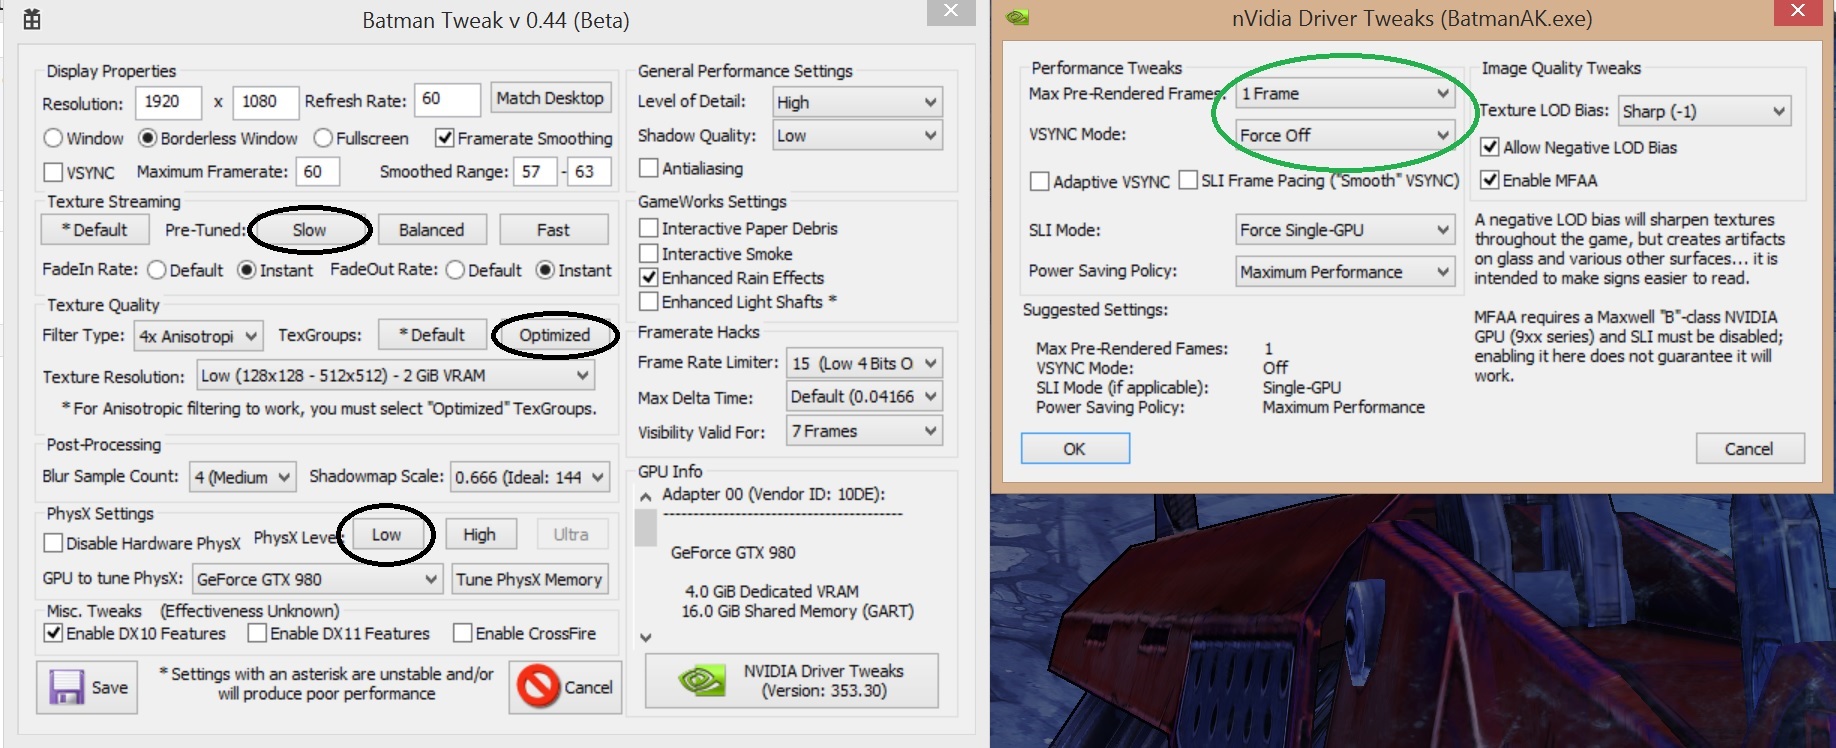Open Texture LOD Bias dropdown
Viewport: 1836px width, 748px height.
tap(1705, 111)
